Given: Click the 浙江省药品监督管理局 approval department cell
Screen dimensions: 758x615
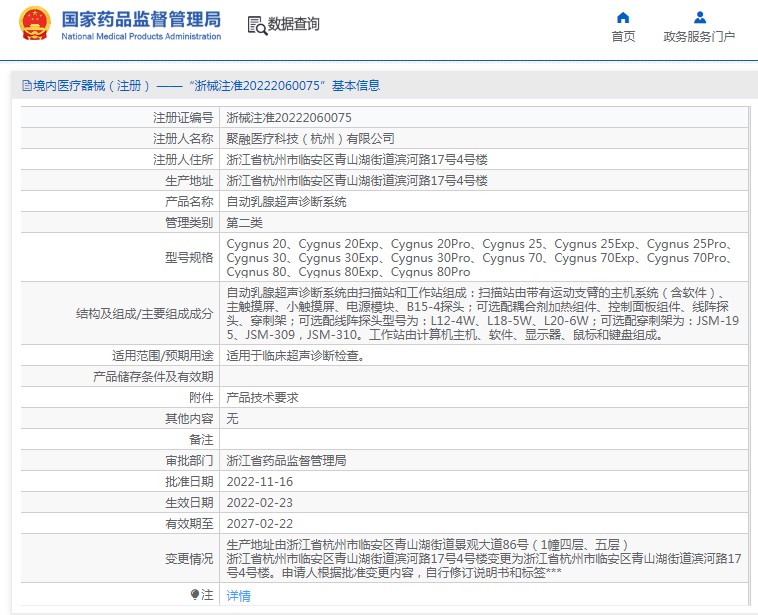Looking at the screenshot, I should (x=286, y=460).
